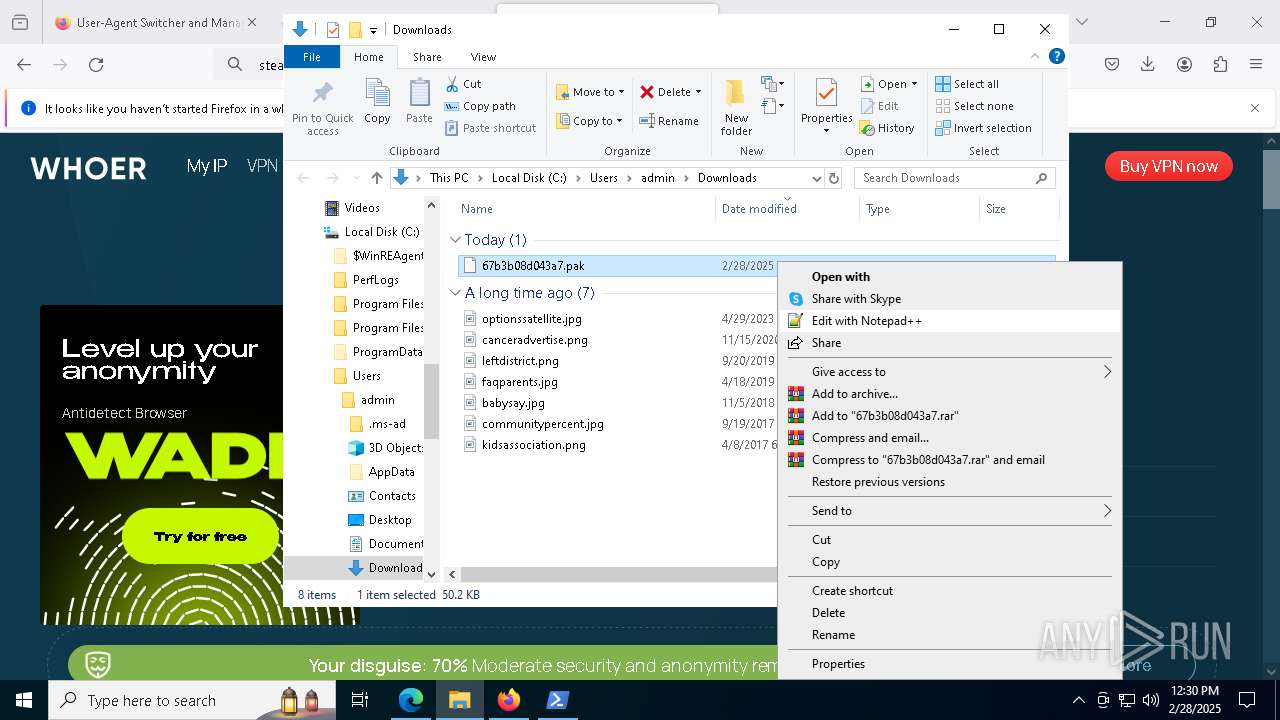
Task: Open Firefox from the taskbar
Action: tap(509, 700)
